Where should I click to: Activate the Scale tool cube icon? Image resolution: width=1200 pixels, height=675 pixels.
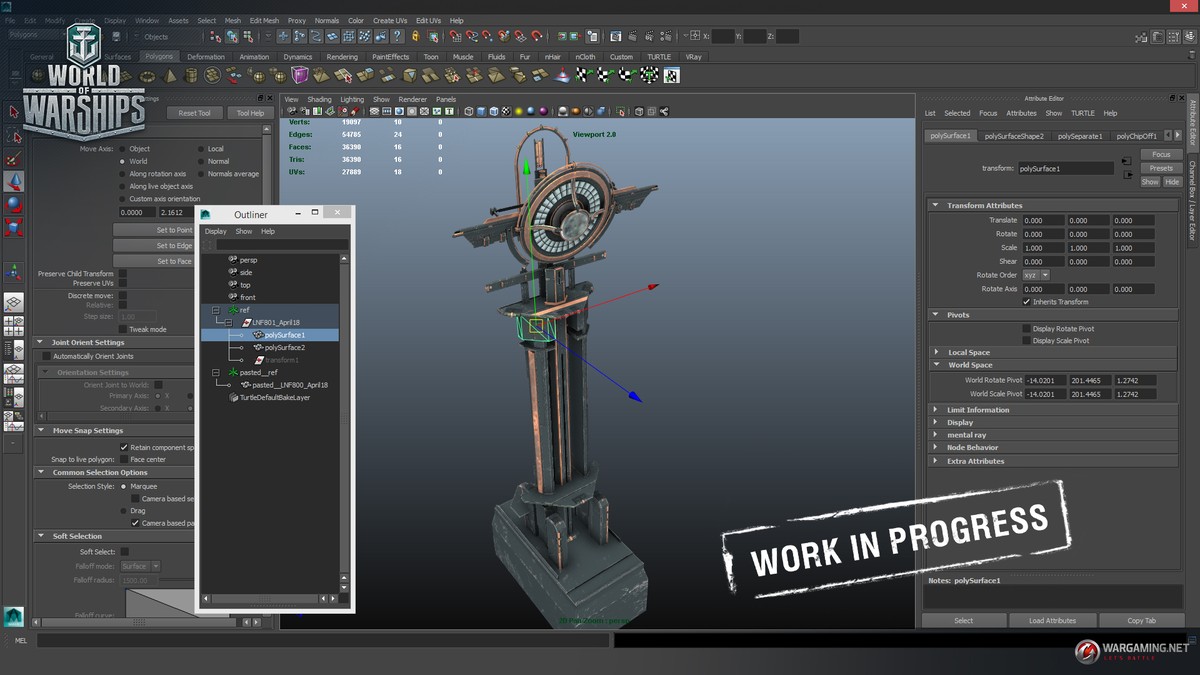(14, 228)
